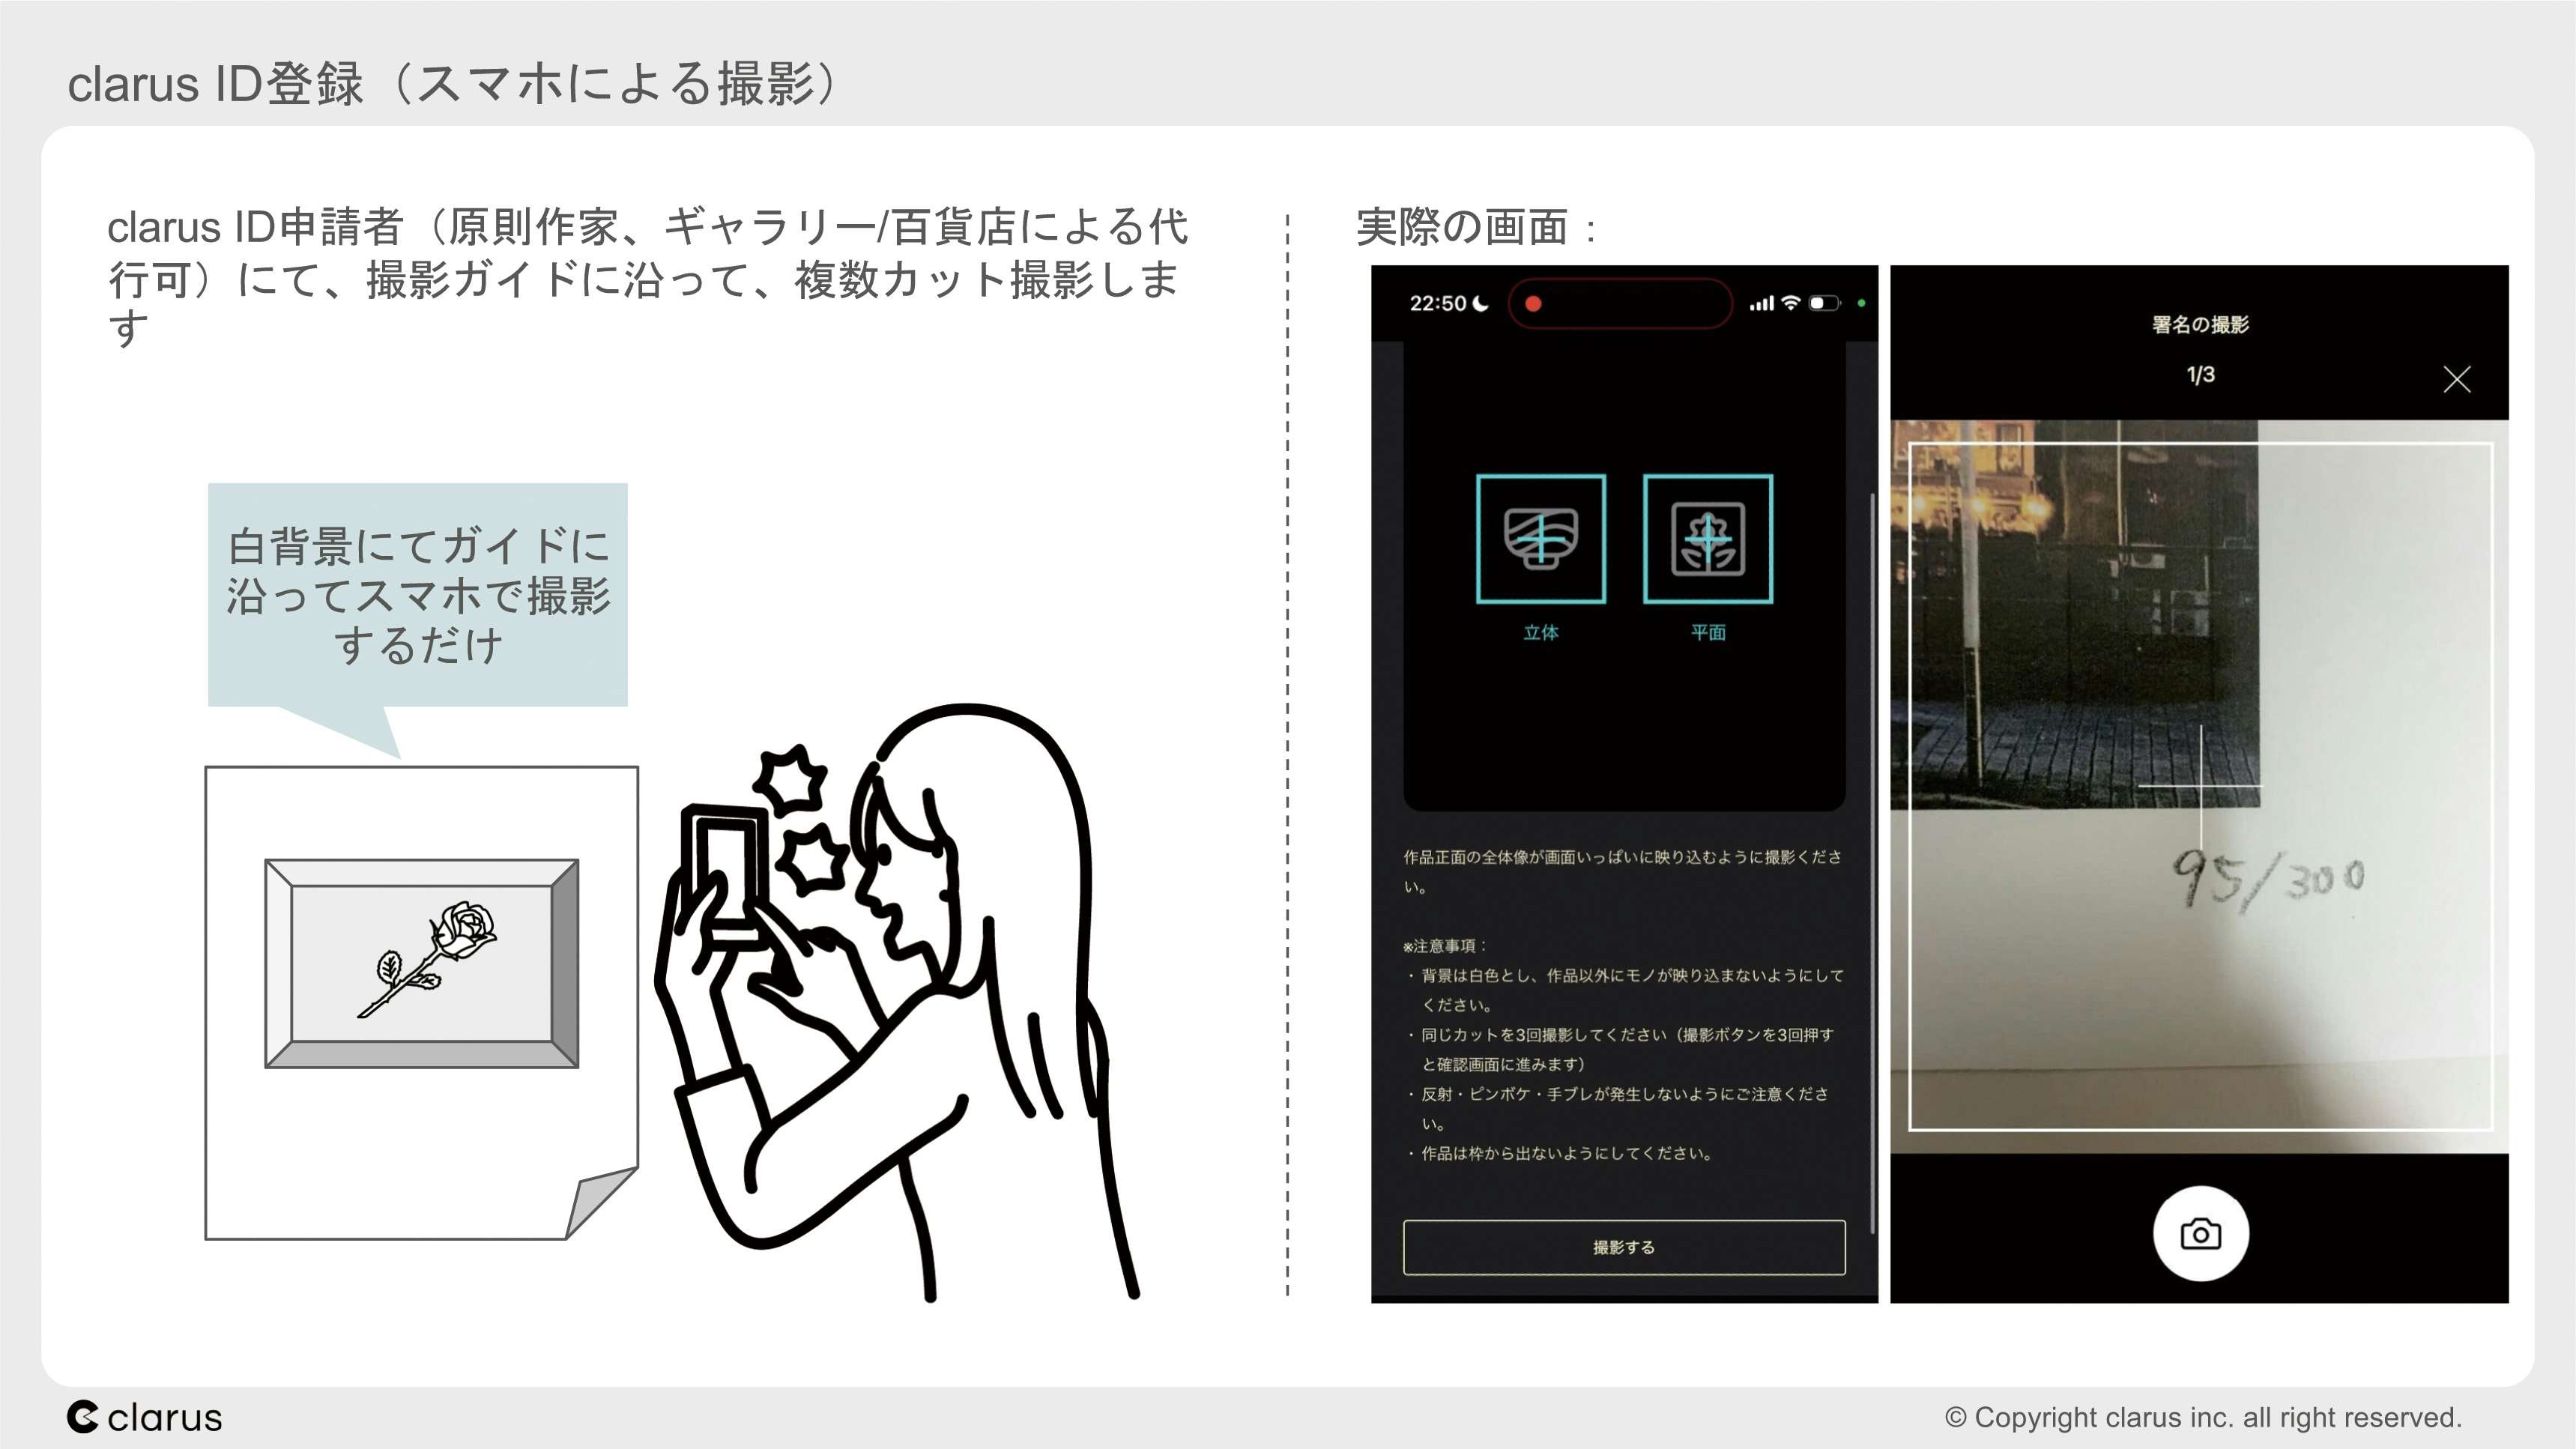The image size is (2576, 1449).
Task: Click the Wi-Fi status icon
Action: (x=1791, y=303)
